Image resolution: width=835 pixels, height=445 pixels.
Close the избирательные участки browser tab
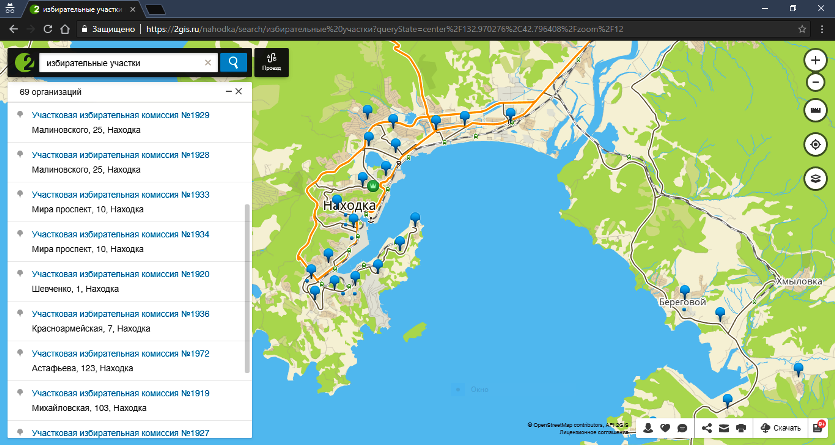coord(133,10)
